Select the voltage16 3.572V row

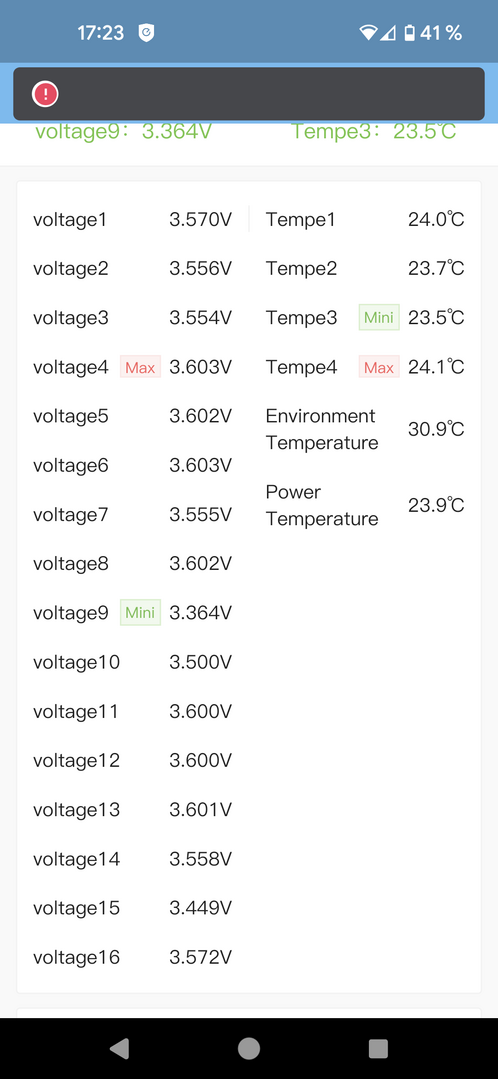133,957
